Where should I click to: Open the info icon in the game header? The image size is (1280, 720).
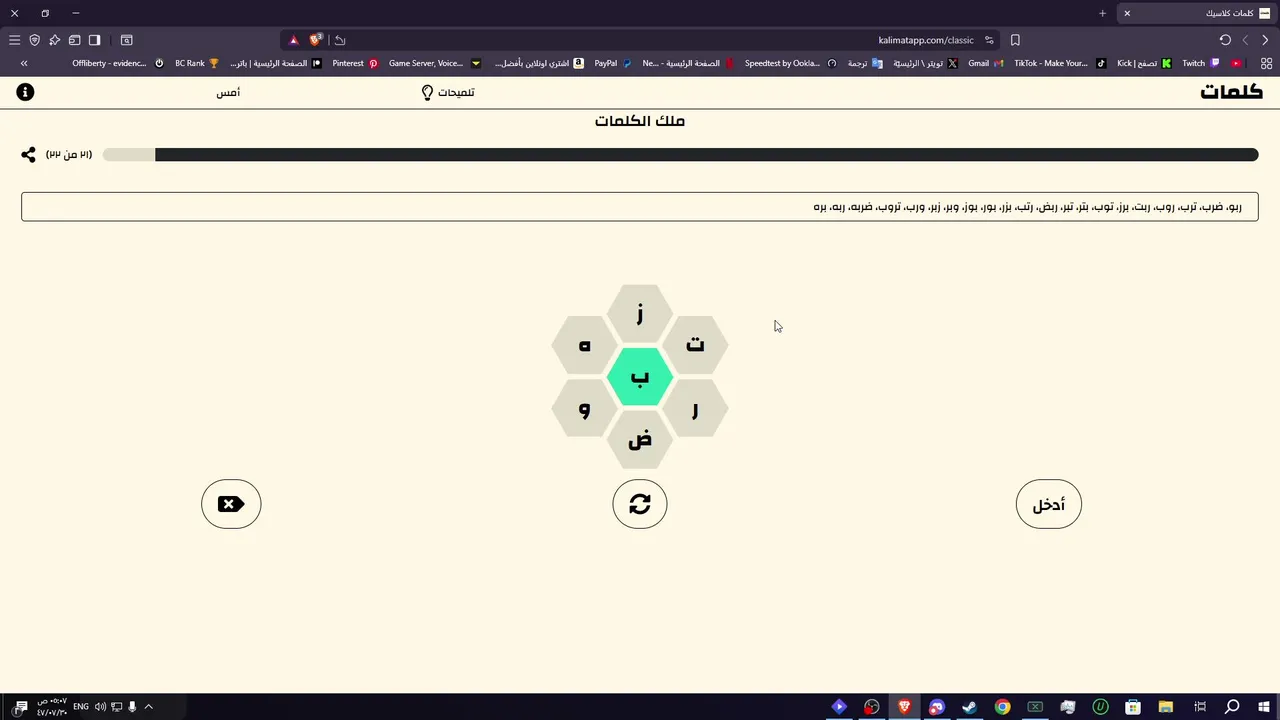(26, 92)
